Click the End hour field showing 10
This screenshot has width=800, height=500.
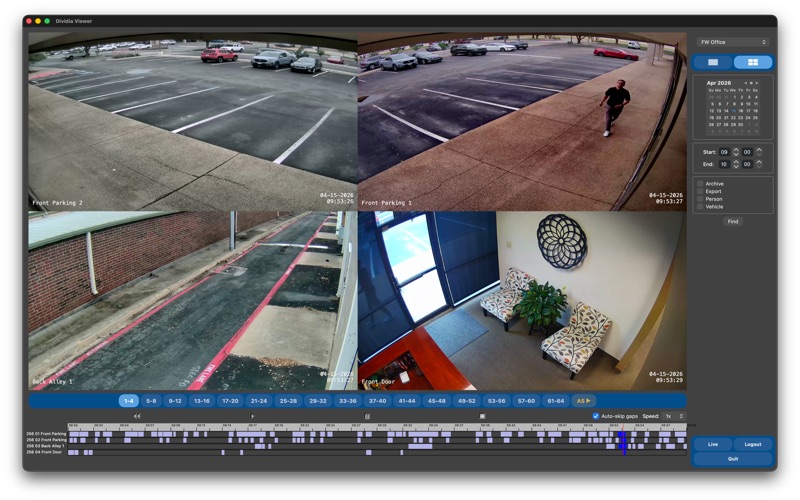pos(724,164)
